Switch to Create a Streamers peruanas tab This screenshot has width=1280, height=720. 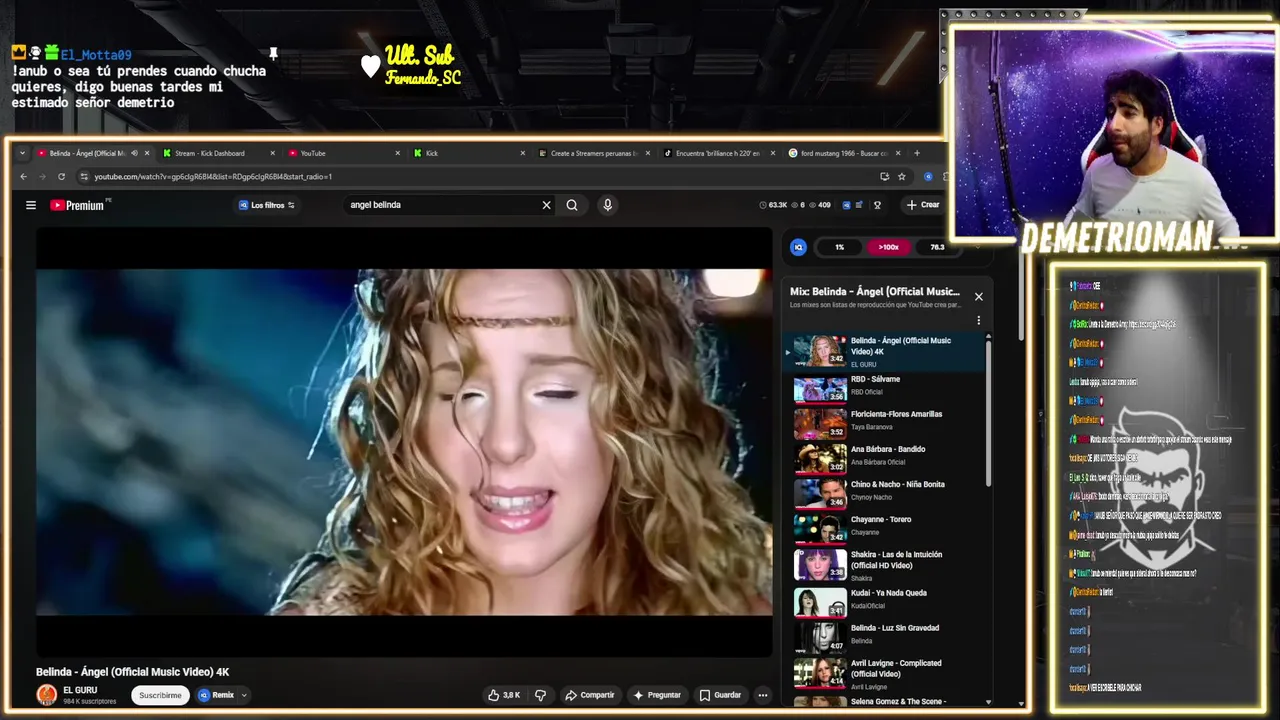click(x=592, y=153)
